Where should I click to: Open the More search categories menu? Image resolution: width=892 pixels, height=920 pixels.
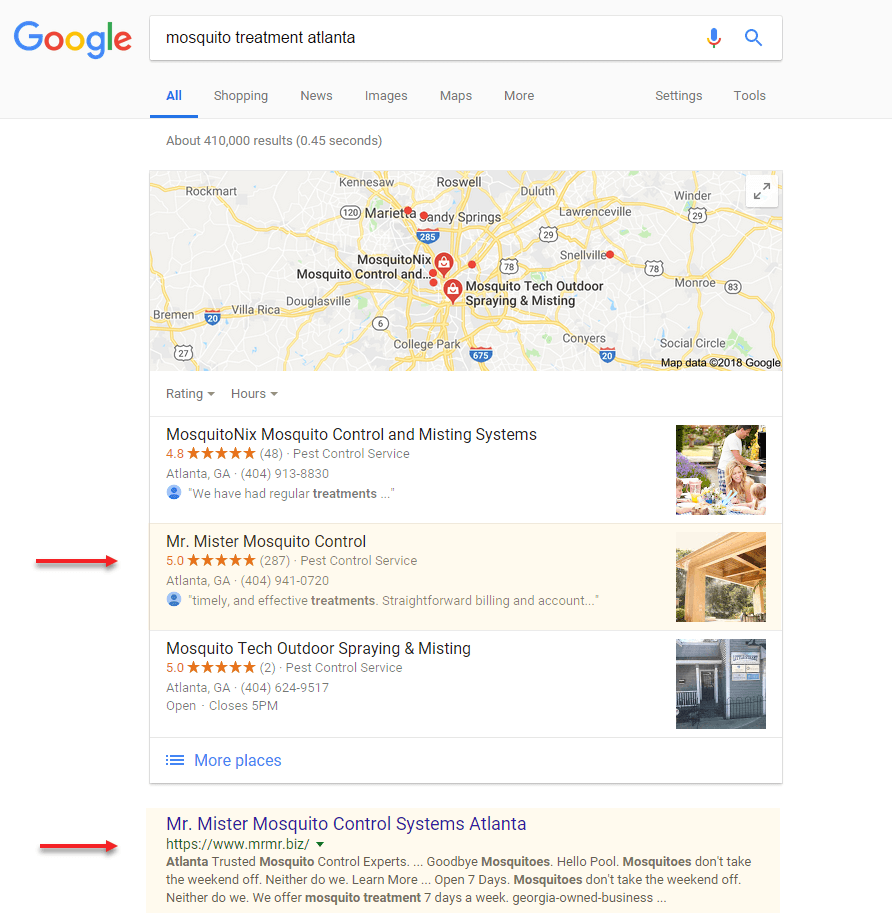[519, 96]
